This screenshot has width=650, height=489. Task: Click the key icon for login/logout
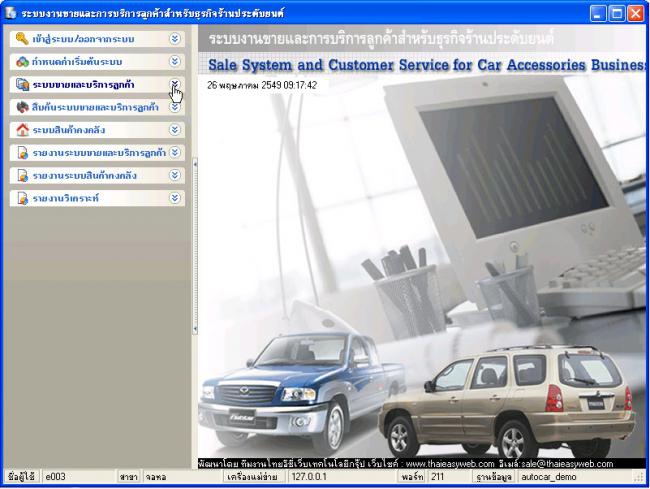click(22, 39)
